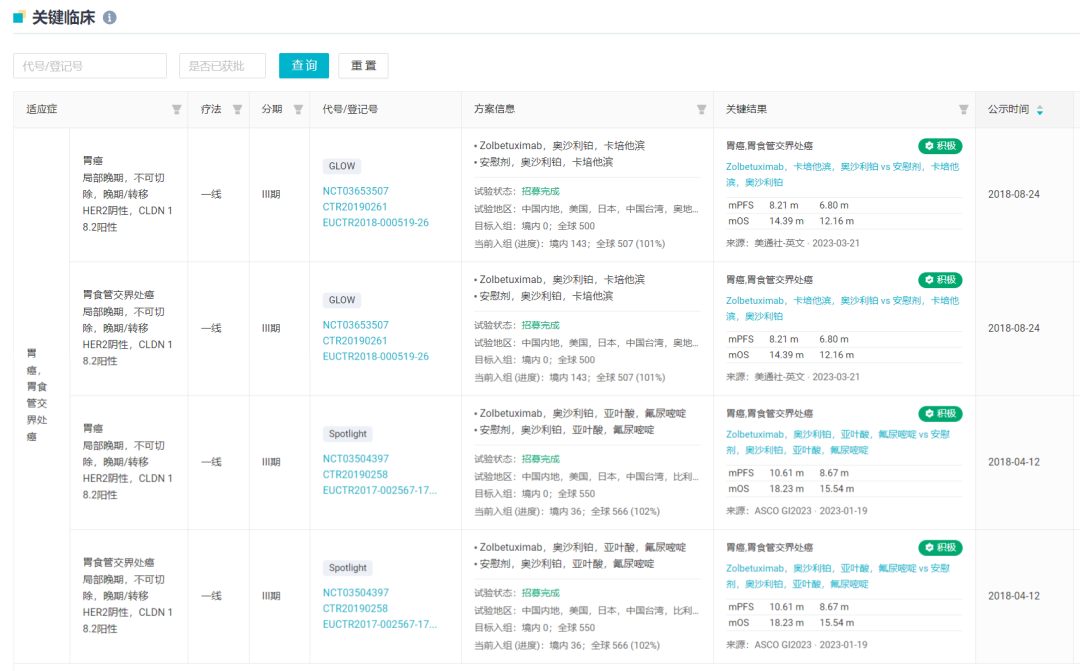Click 来源: 美通社-英文 in first GLOW row
1080x671 pixels.
[793, 243]
